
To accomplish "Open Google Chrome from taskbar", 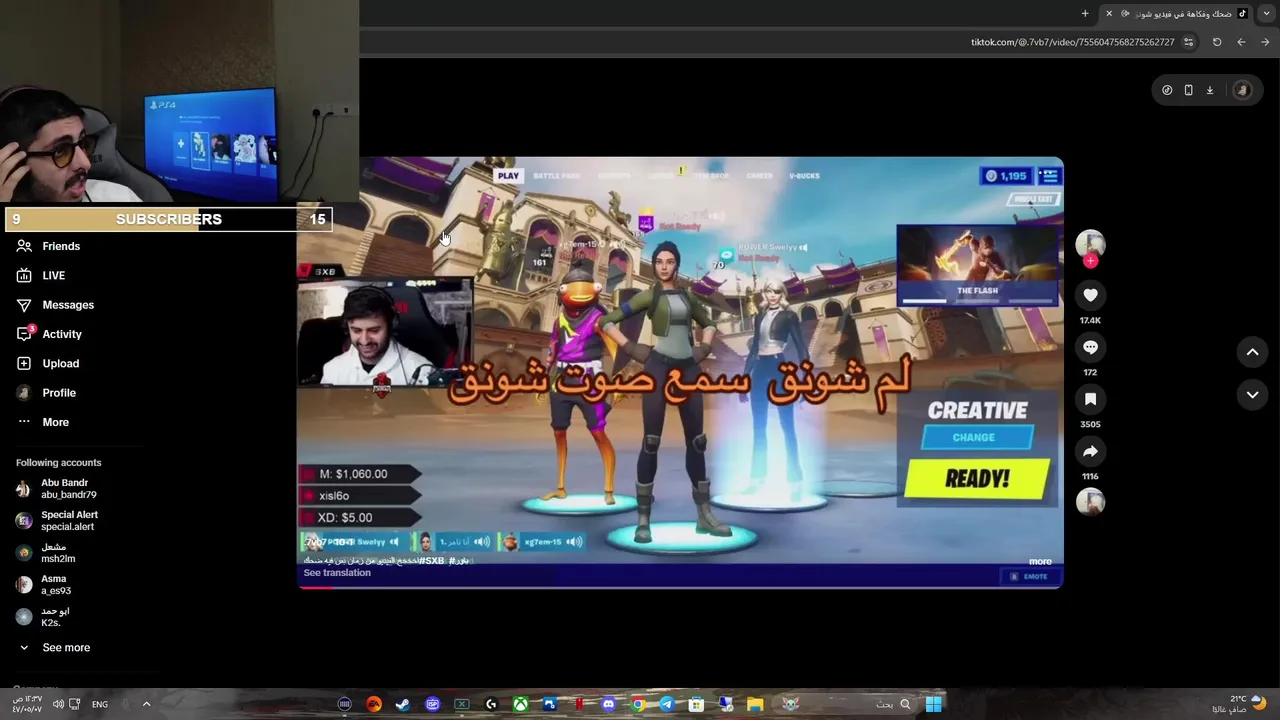I will point(637,704).
